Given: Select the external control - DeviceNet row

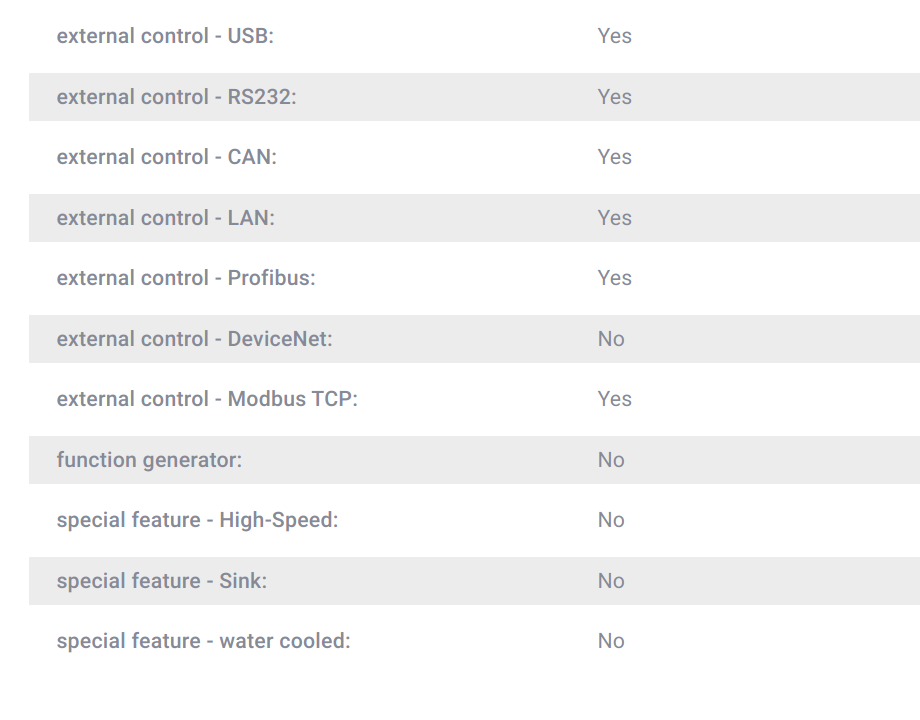Looking at the screenshot, I should 474,339.
